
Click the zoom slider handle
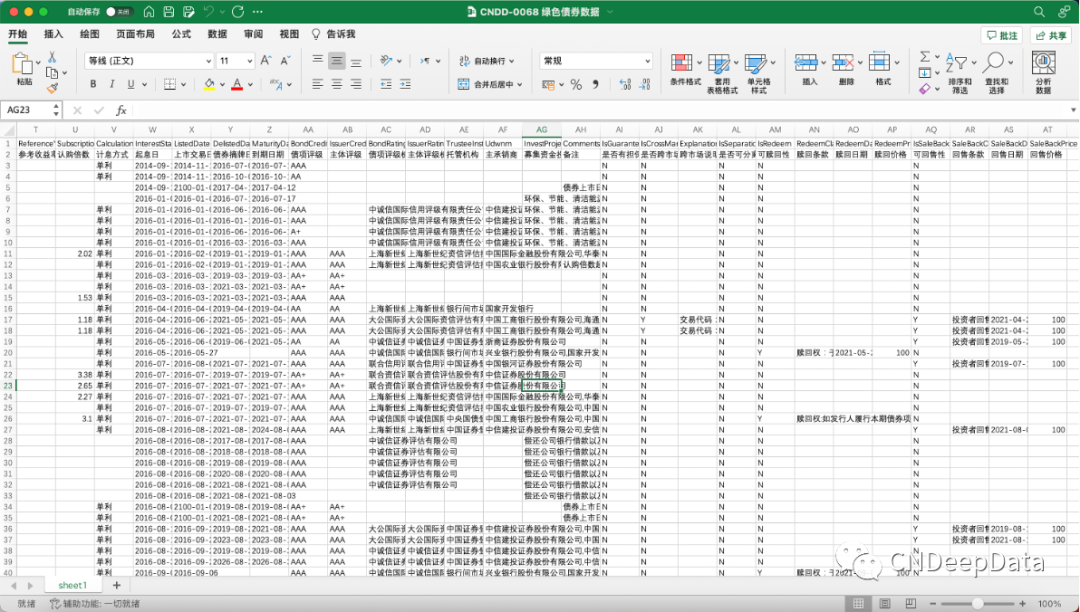(977, 604)
